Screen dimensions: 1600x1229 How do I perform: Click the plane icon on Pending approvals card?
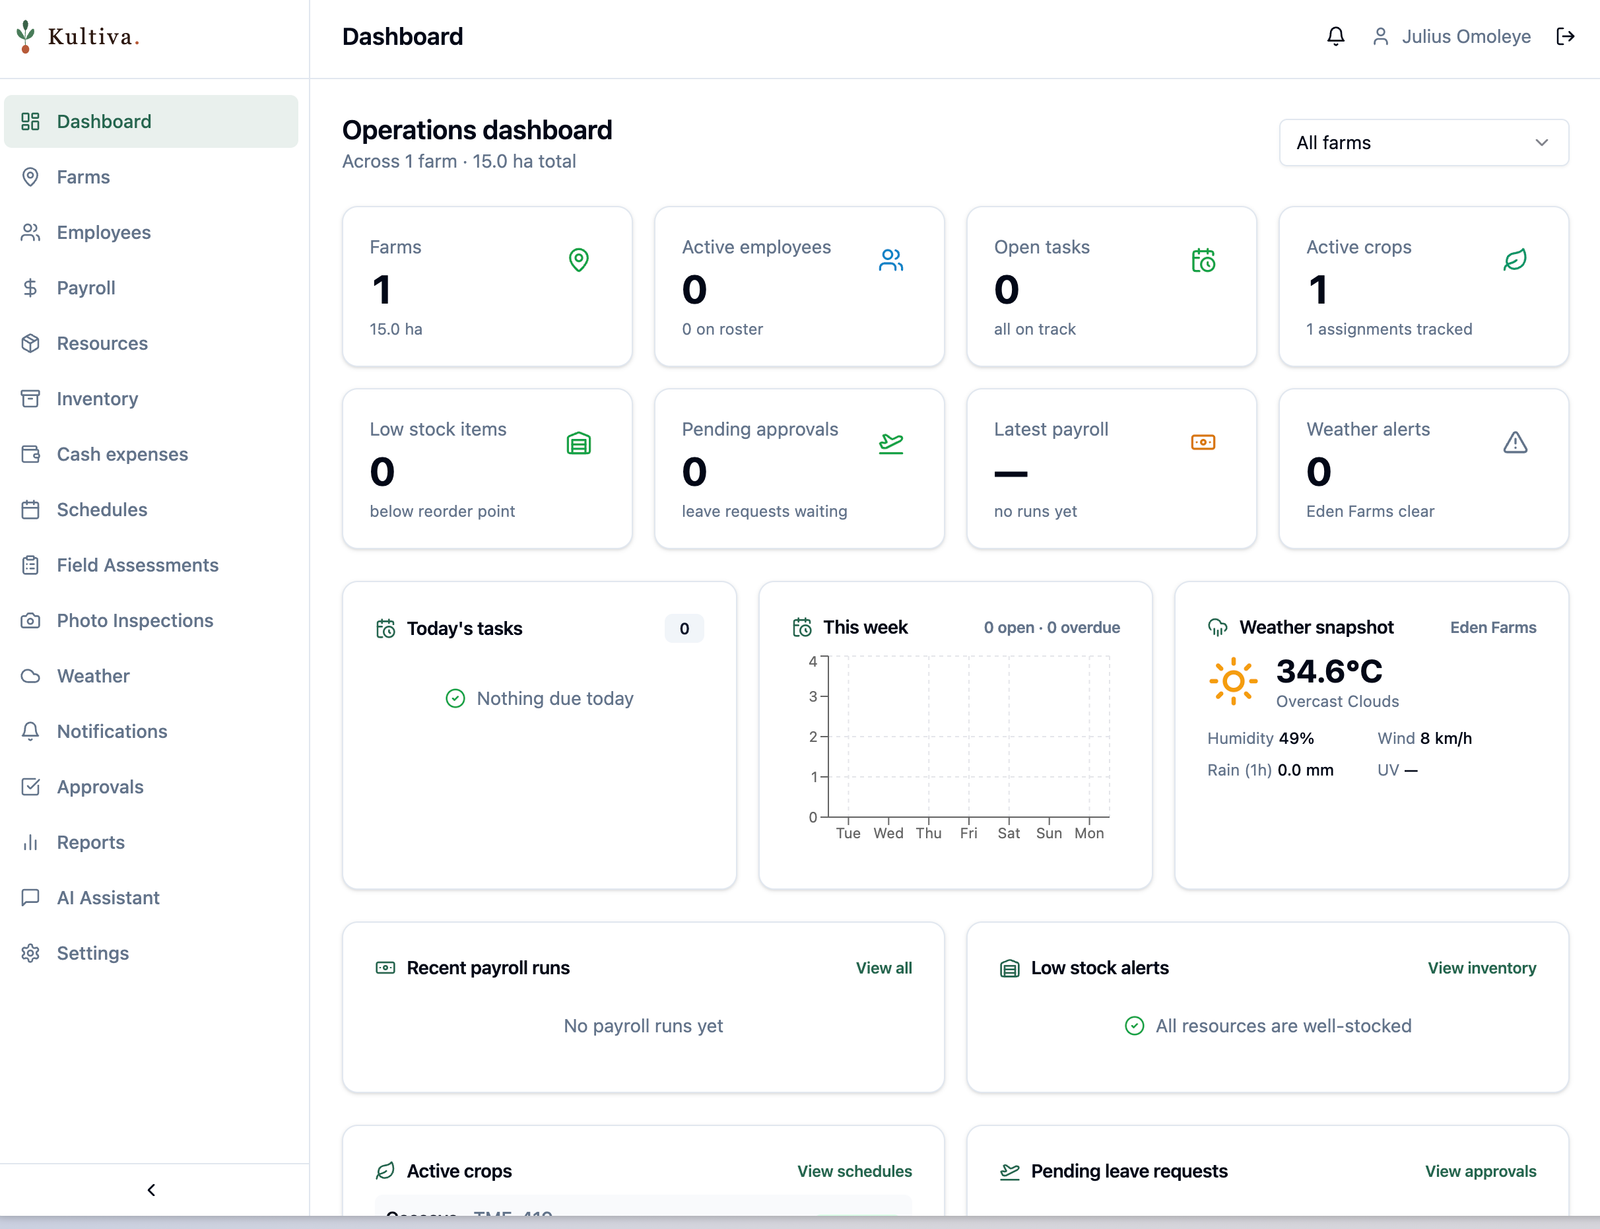pyautogui.click(x=891, y=443)
